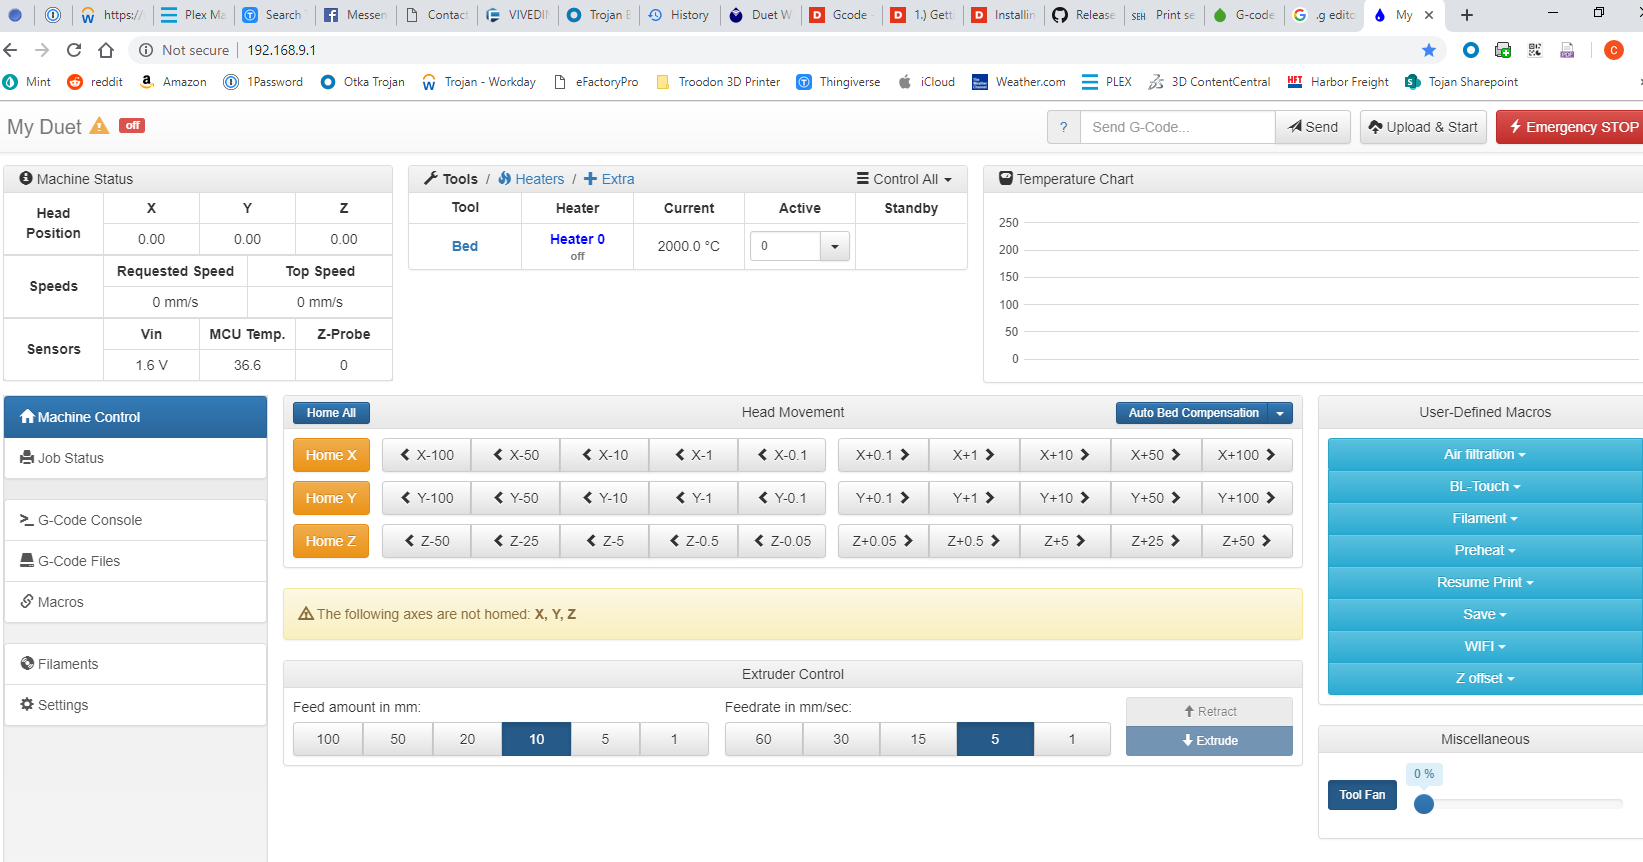1643x862 pixels.
Task: Open the Job Status page
Action: coord(135,458)
